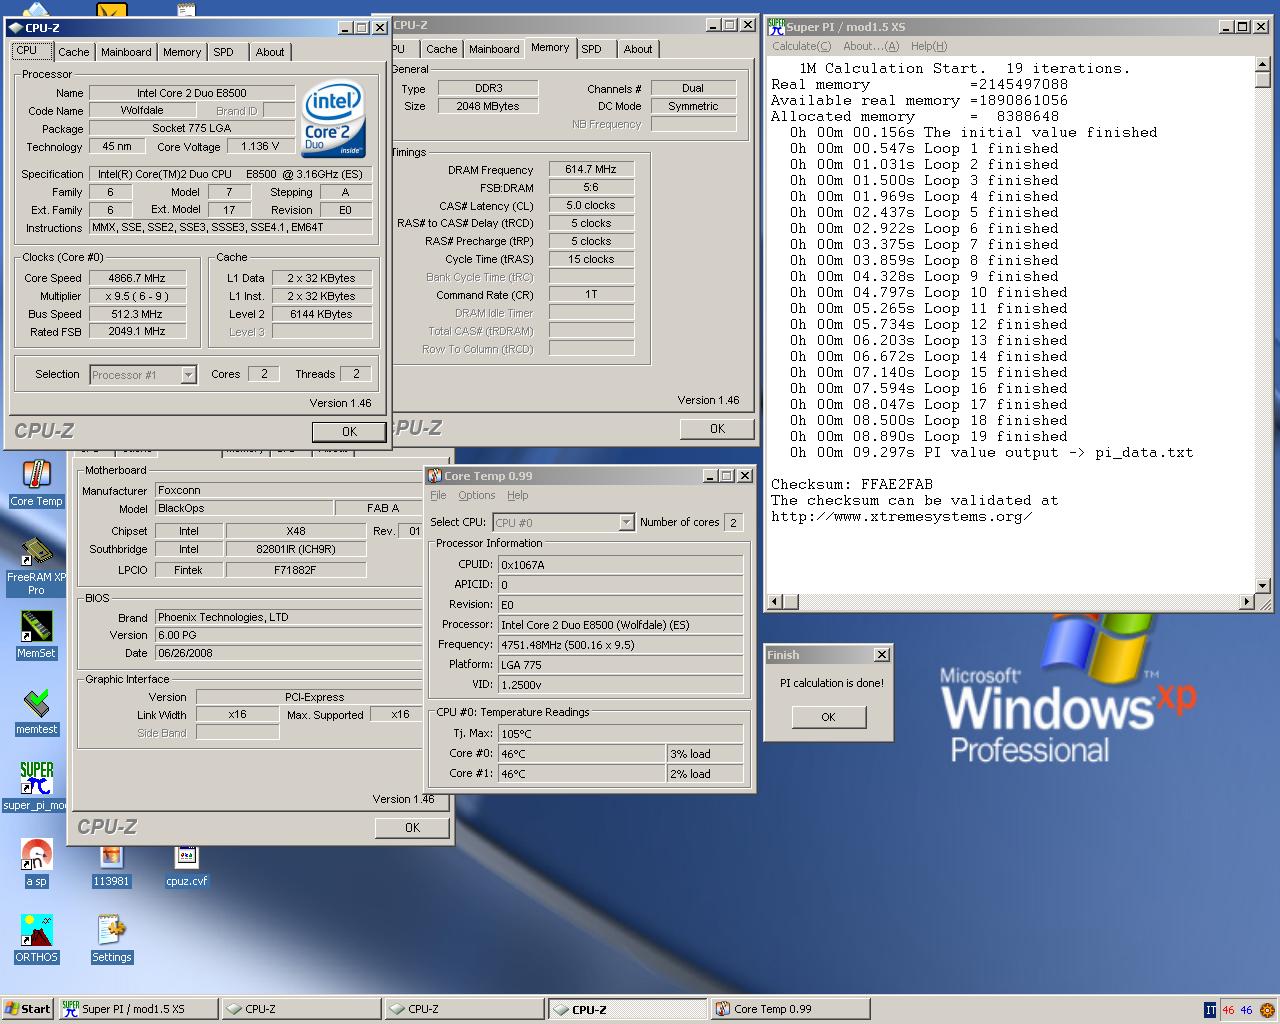
Task: Open the Processor #1 selection dropdown
Action: point(188,375)
